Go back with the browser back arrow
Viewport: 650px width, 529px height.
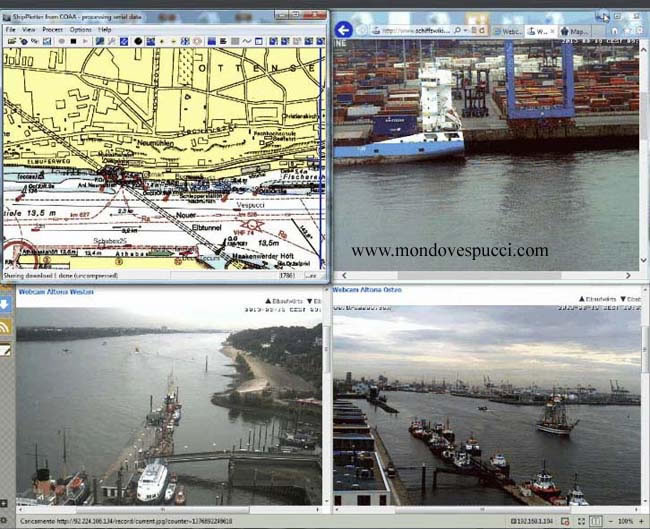click(x=344, y=30)
